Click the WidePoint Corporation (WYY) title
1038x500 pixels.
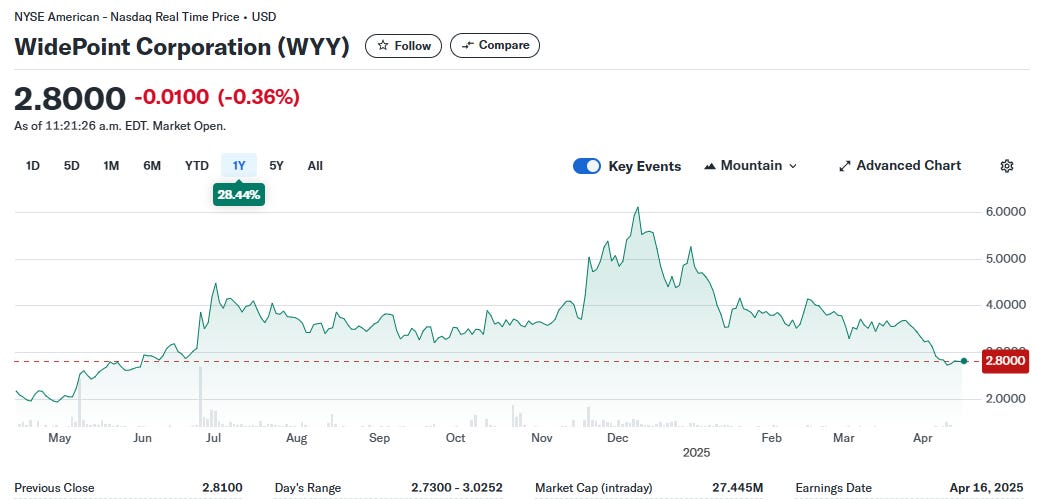click(x=182, y=47)
